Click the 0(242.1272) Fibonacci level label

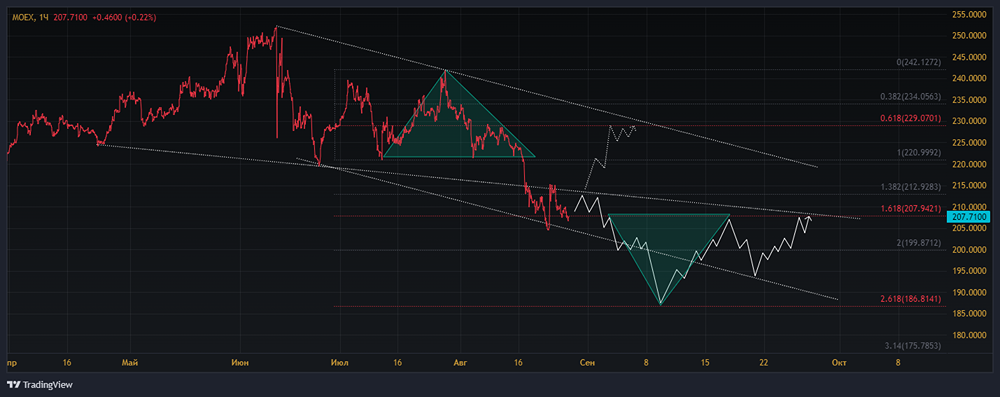918,63
